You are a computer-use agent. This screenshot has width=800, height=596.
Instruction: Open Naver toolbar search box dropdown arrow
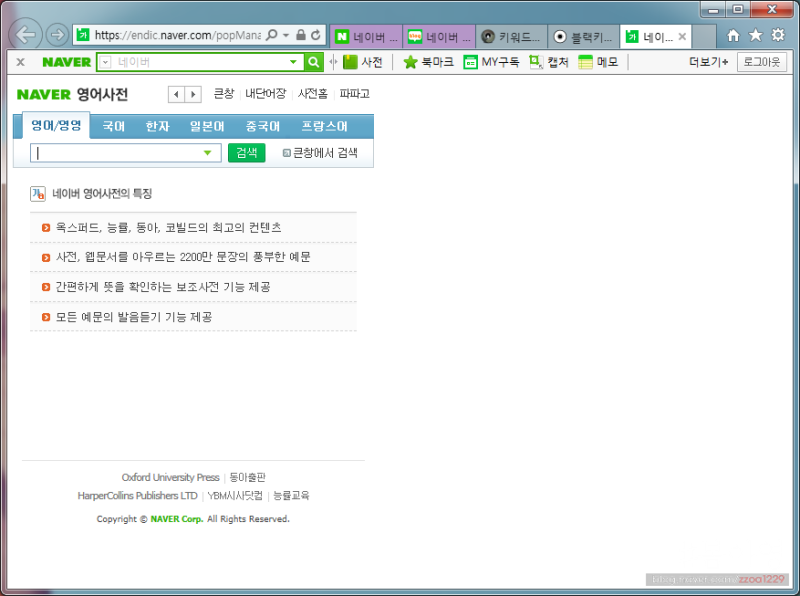pos(293,62)
